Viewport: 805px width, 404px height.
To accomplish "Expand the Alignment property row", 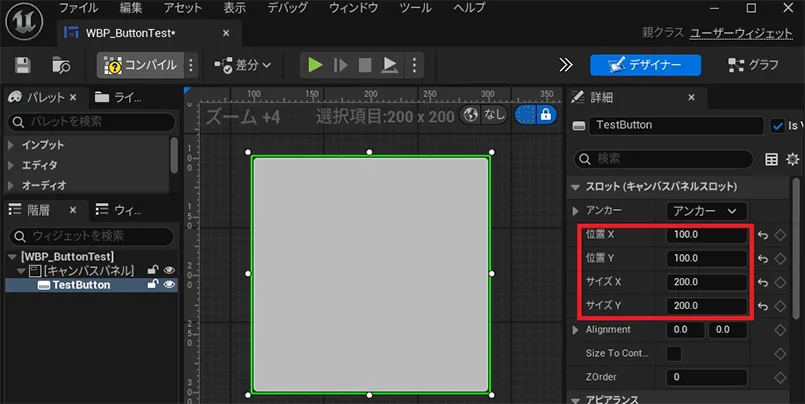I will (575, 330).
